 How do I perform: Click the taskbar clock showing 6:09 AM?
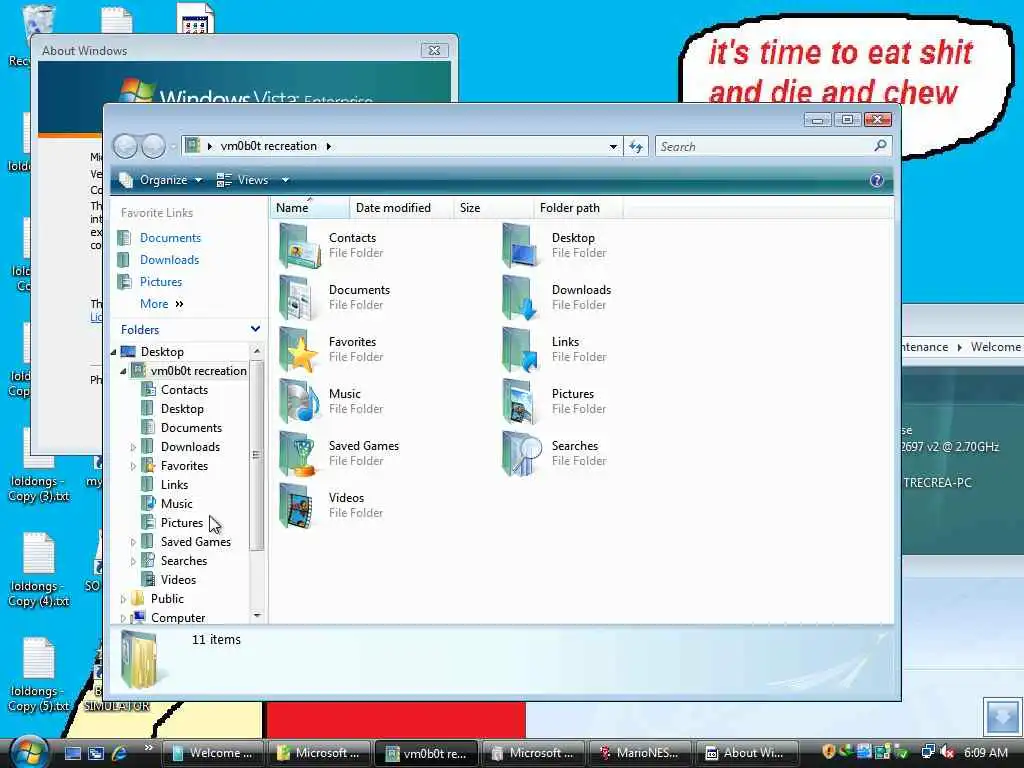coord(985,753)
